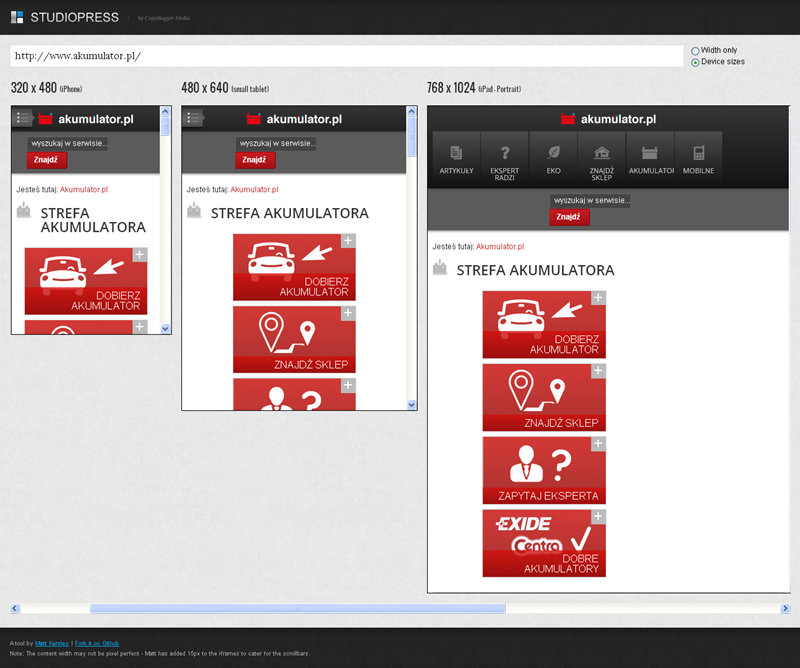
Task: Click the StudioPress logo icon
Action: pos(17,17)
